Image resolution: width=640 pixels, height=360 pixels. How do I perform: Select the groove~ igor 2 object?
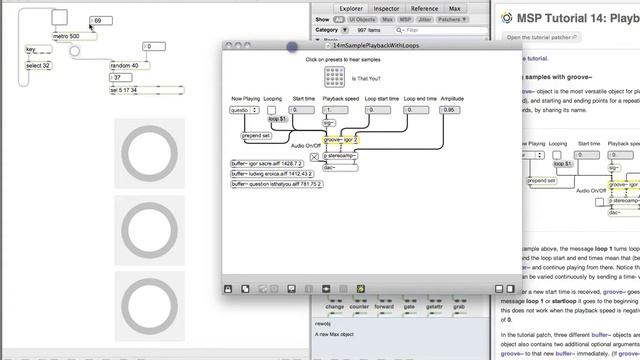pos(341,140)
